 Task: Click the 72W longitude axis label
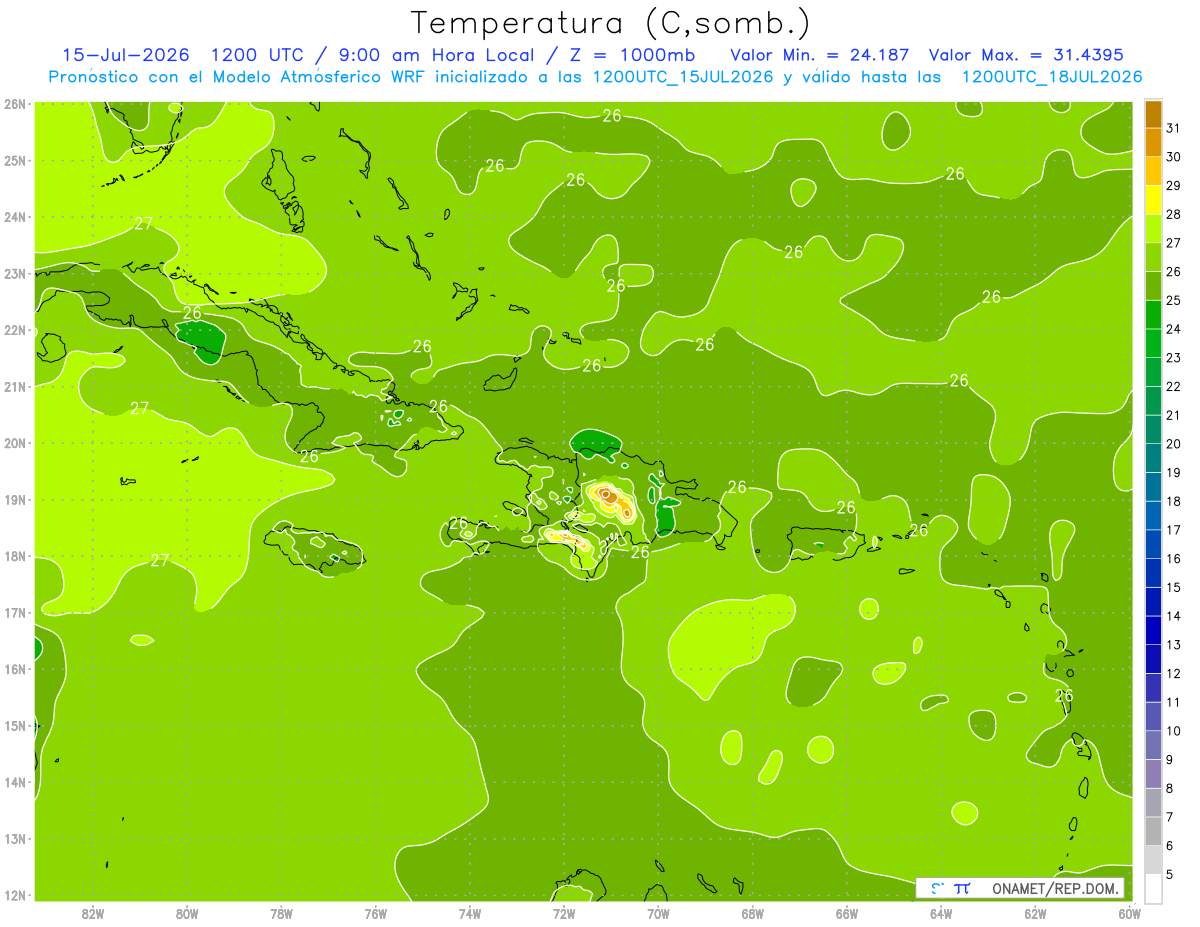pos(563,914)
